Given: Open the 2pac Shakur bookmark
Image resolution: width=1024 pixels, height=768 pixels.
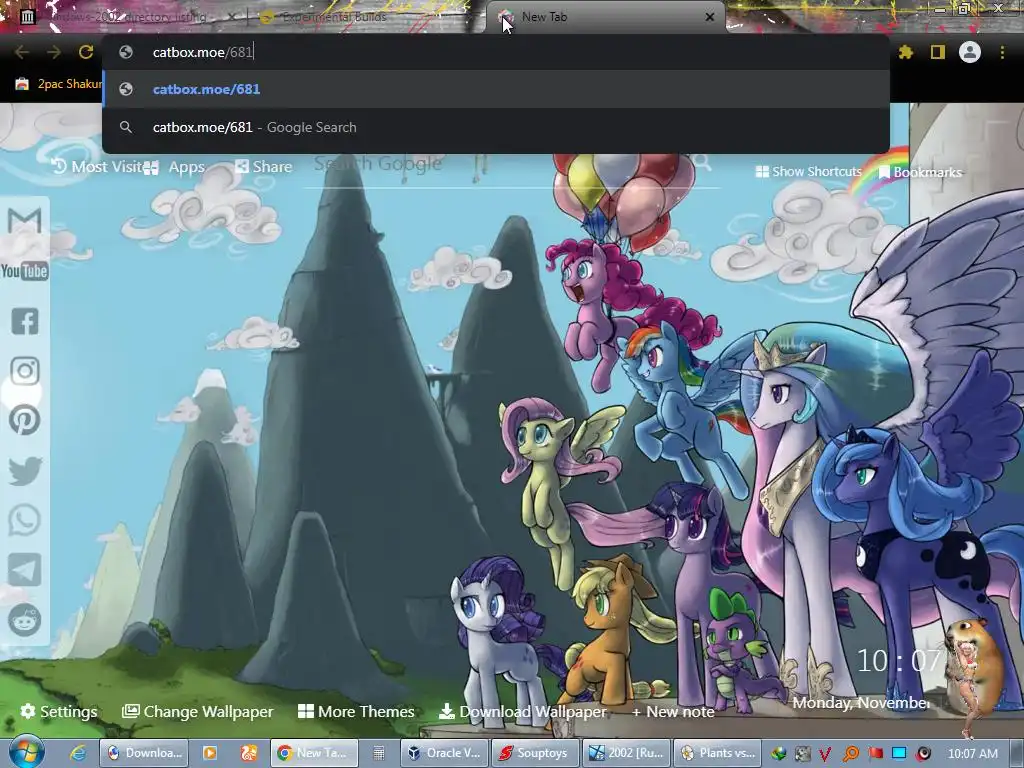Looking at the screenshot, I should coord(58,84).
